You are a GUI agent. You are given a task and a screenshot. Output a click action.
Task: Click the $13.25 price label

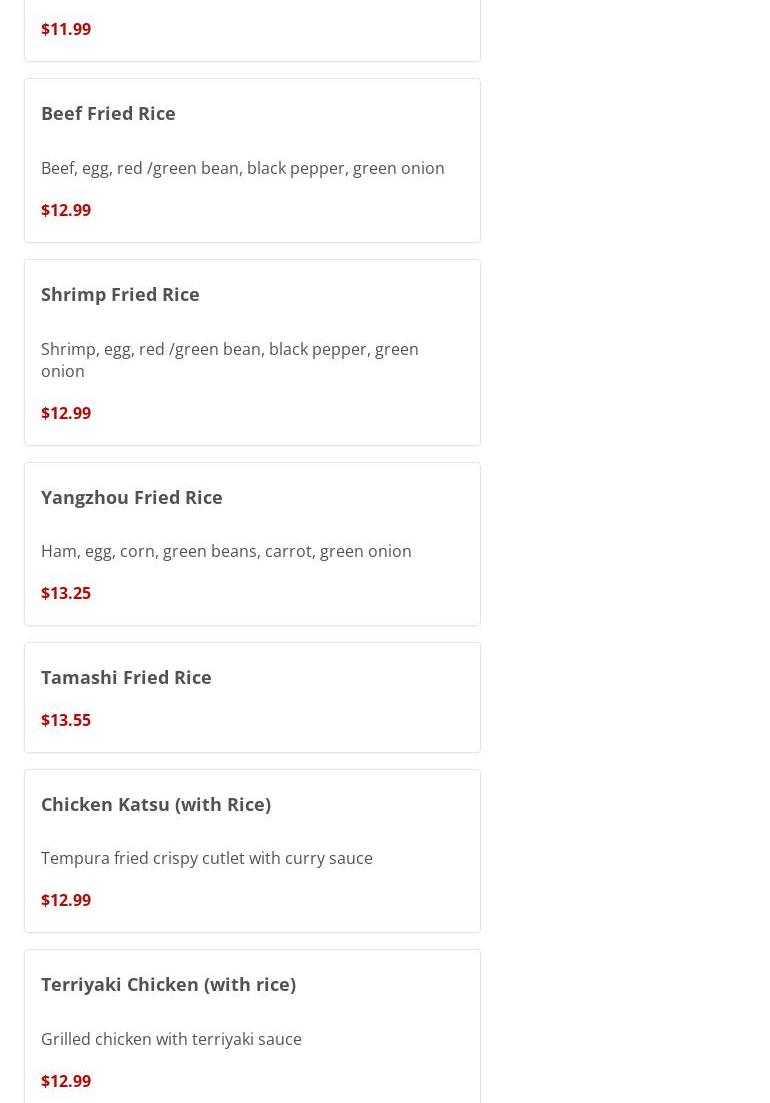click(66, 593)
